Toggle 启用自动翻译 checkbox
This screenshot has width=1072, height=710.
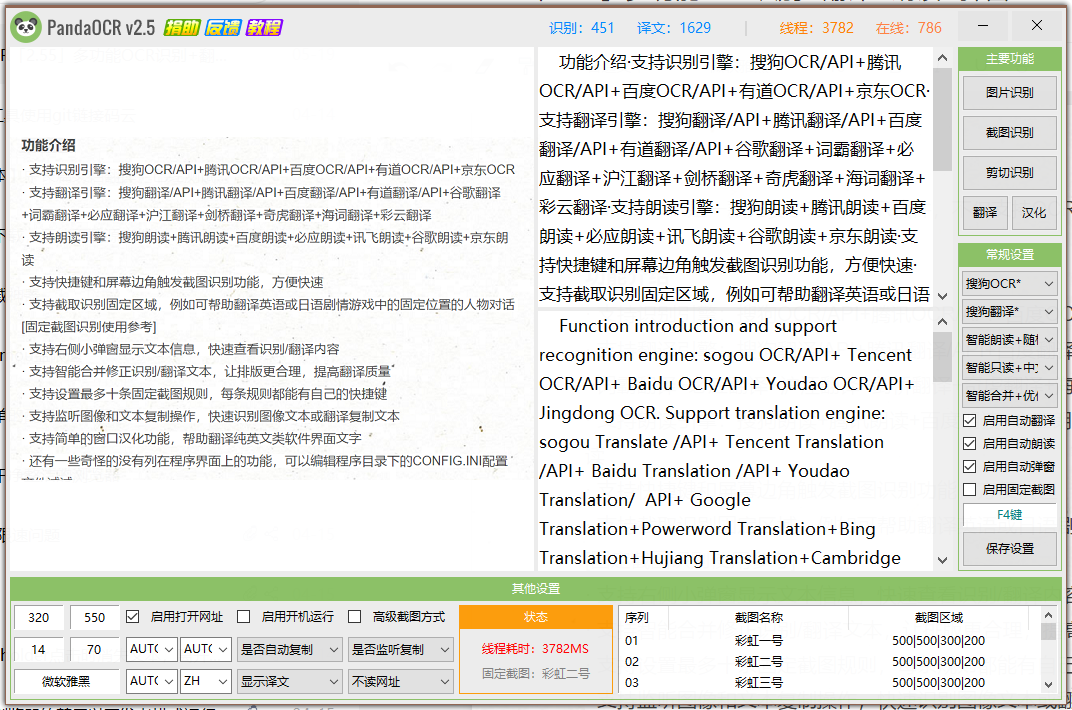(x=969, y=420)
